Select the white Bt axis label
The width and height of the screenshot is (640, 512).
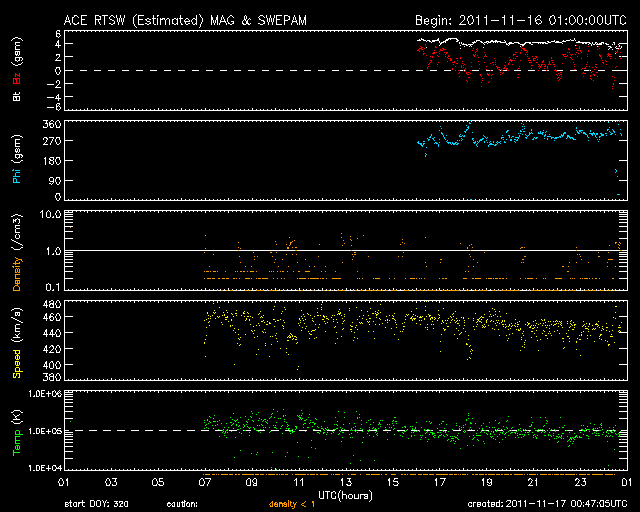pos(16,97)
